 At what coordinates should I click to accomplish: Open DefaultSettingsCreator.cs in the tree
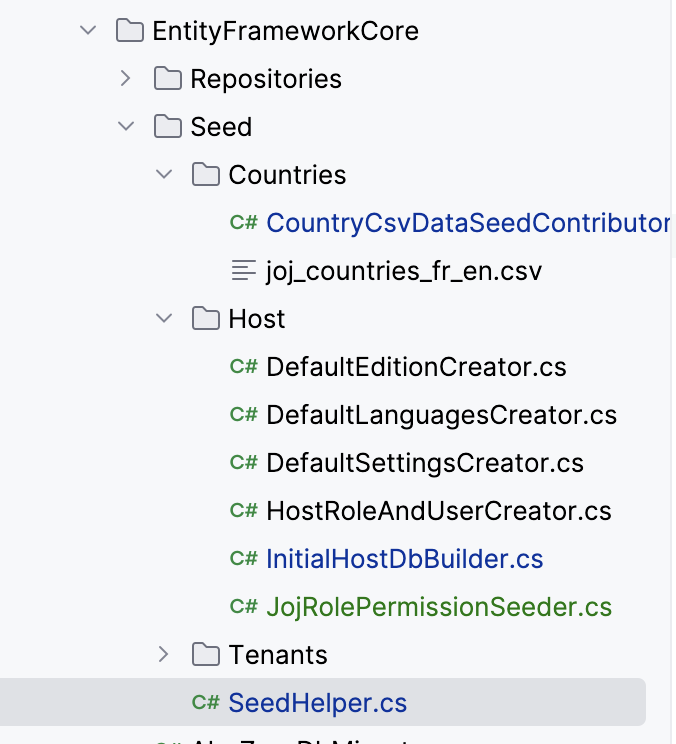(x=424, y=463)
